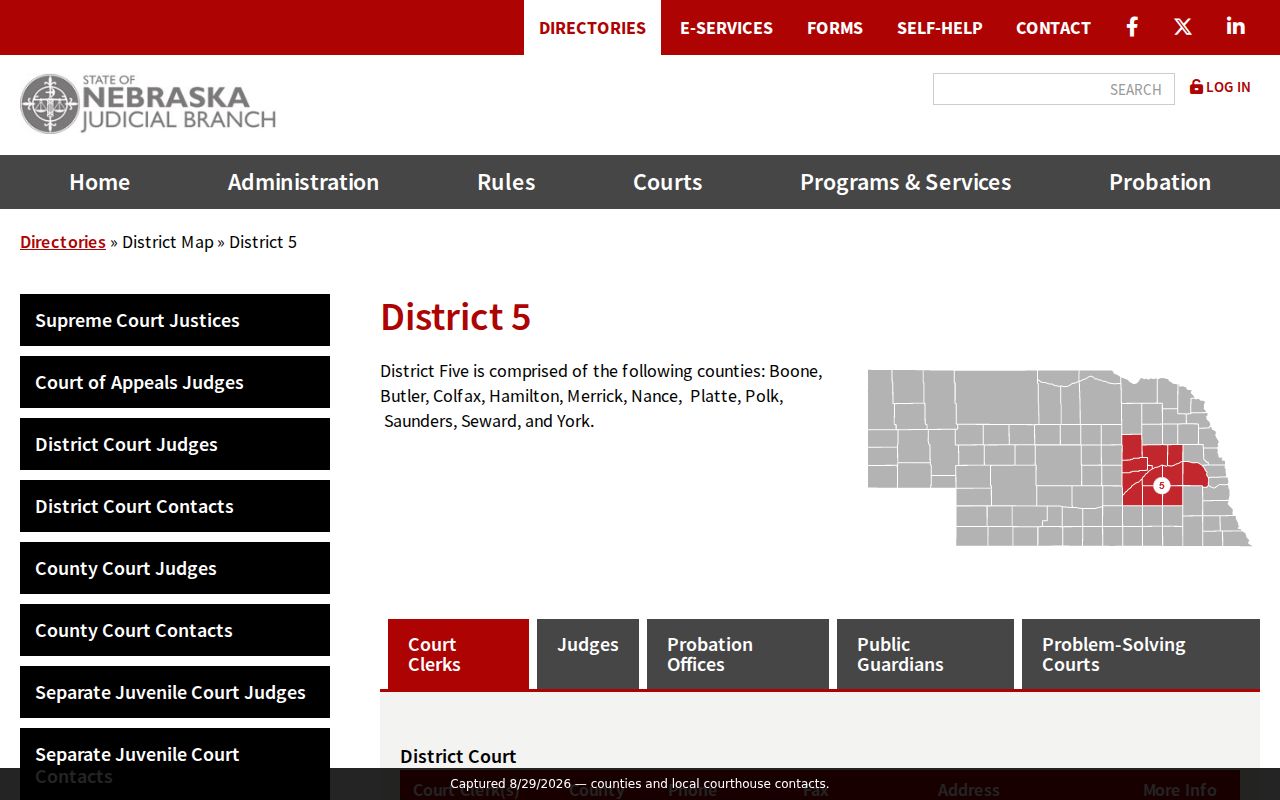Switch to the Public Guardians tab
The height and width of the screenshot is (800, 1280).
pyautogui.click(x=925, y=654)
